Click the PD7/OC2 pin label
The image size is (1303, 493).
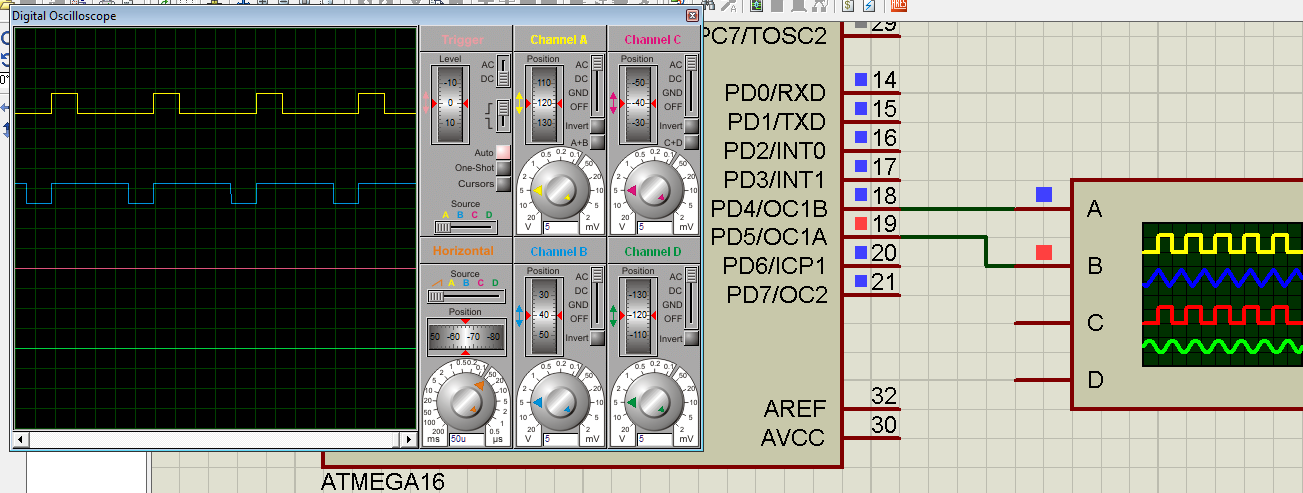point(777,294)
